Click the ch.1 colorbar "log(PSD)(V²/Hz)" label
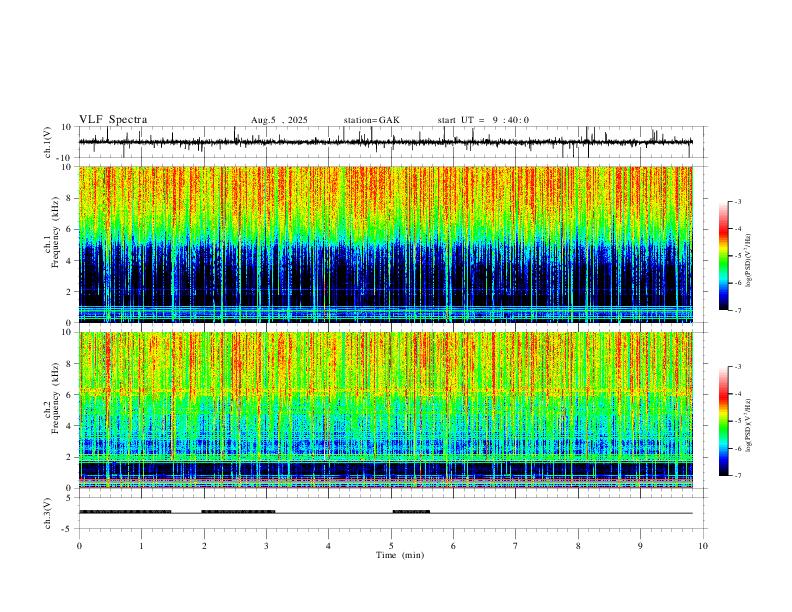The image size is (792, 612). point(749,261)
